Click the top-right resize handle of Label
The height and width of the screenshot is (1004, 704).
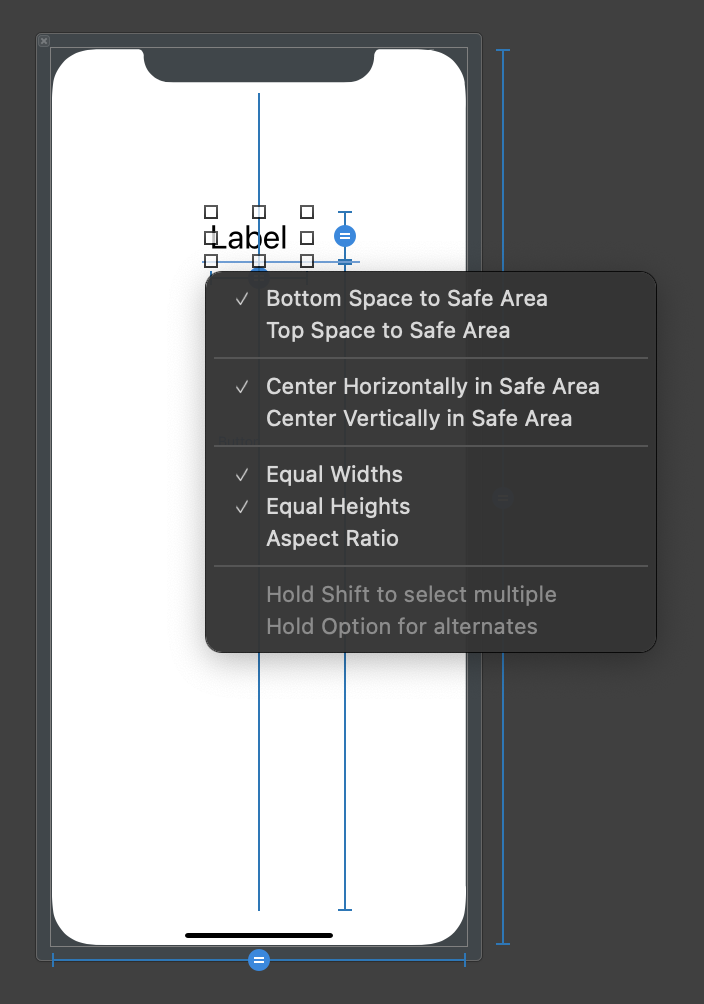[307, 212]
